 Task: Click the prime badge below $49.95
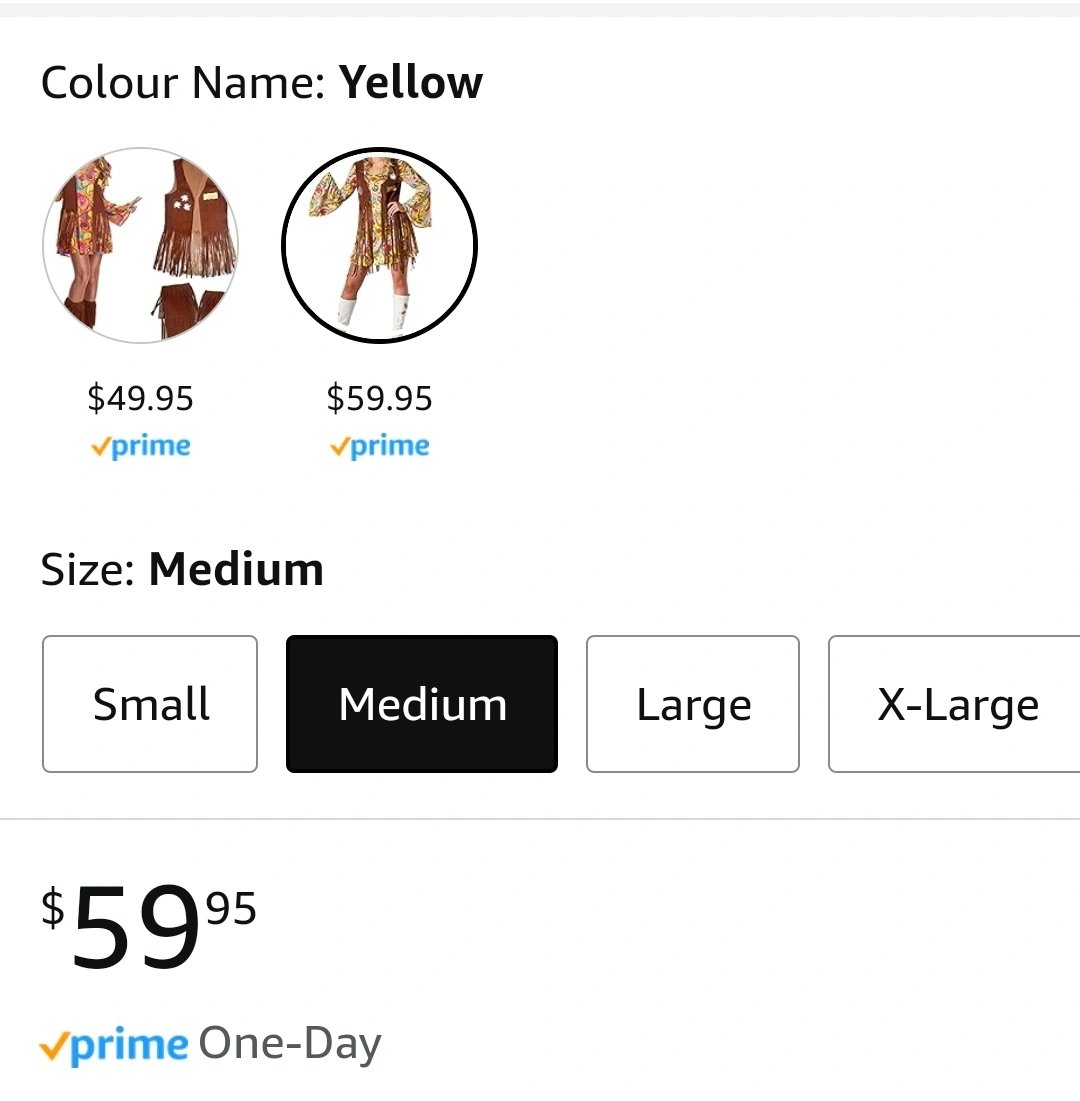140,446
